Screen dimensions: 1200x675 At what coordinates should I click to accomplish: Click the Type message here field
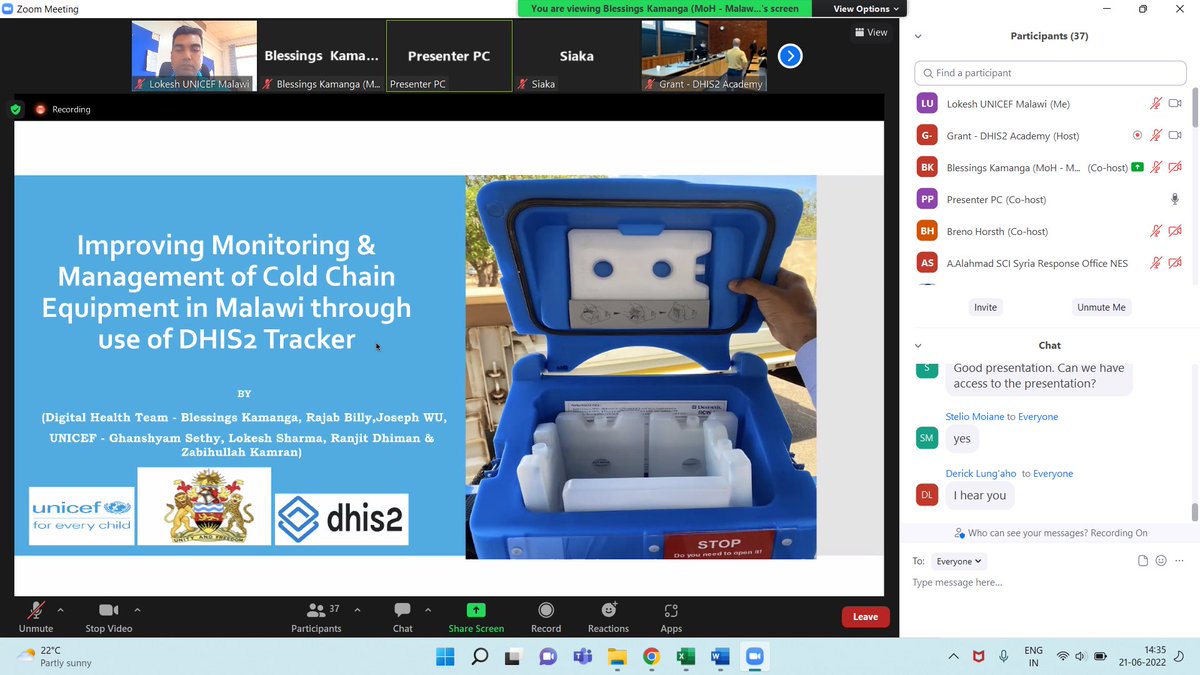pyautogui.click(x=1049, y=583)
